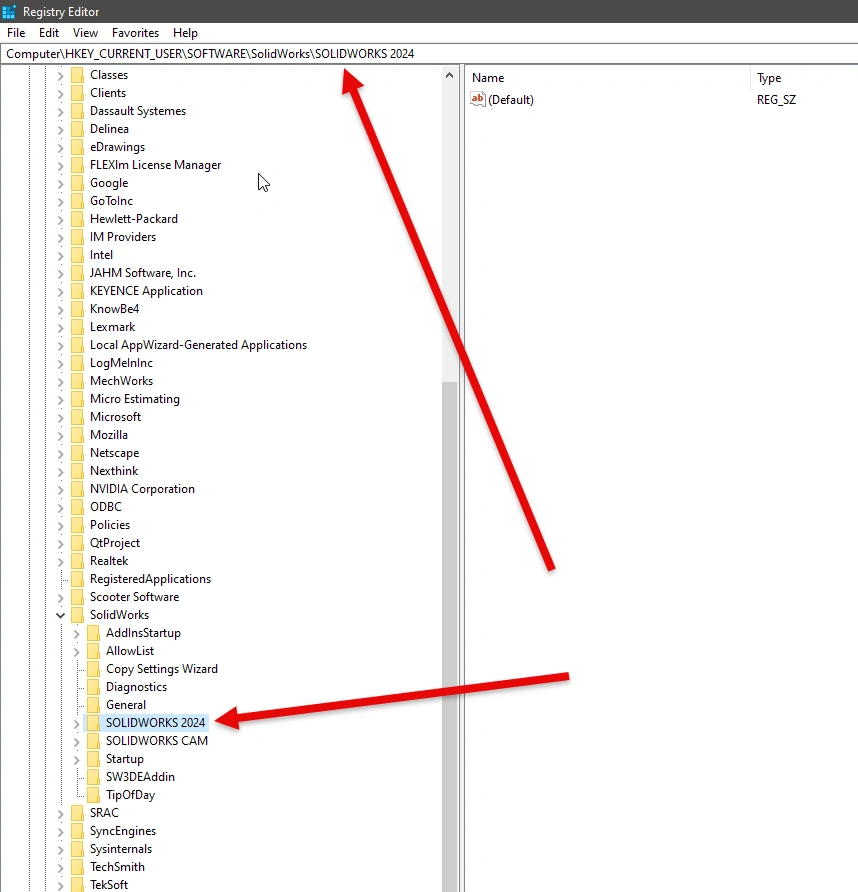Screen dimensions: 858x892
Task: Collapse the SolidWorks key
Action: 60,616
